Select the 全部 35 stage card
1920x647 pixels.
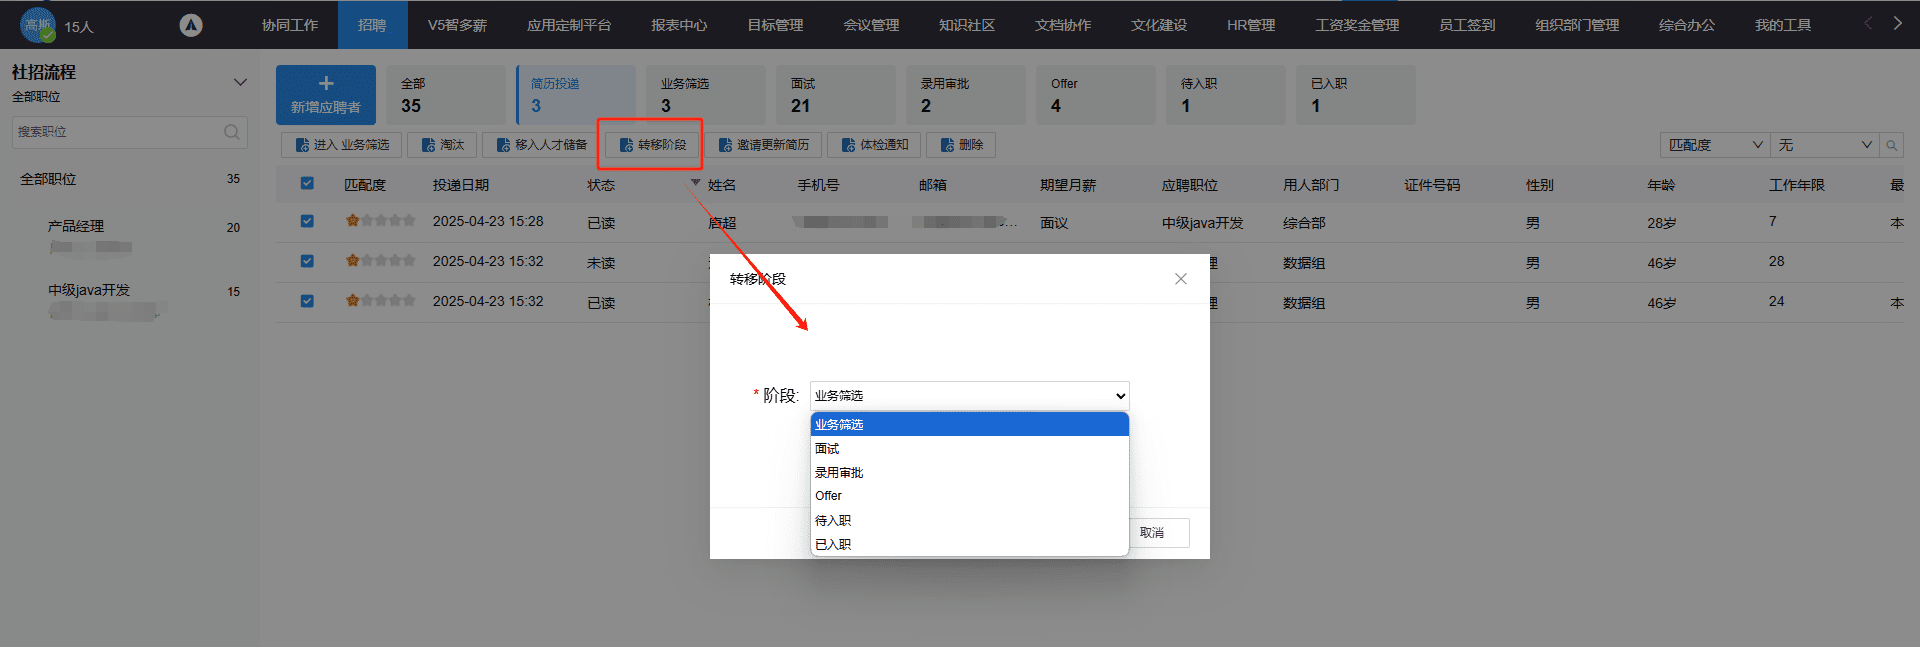tap(446, 95)
